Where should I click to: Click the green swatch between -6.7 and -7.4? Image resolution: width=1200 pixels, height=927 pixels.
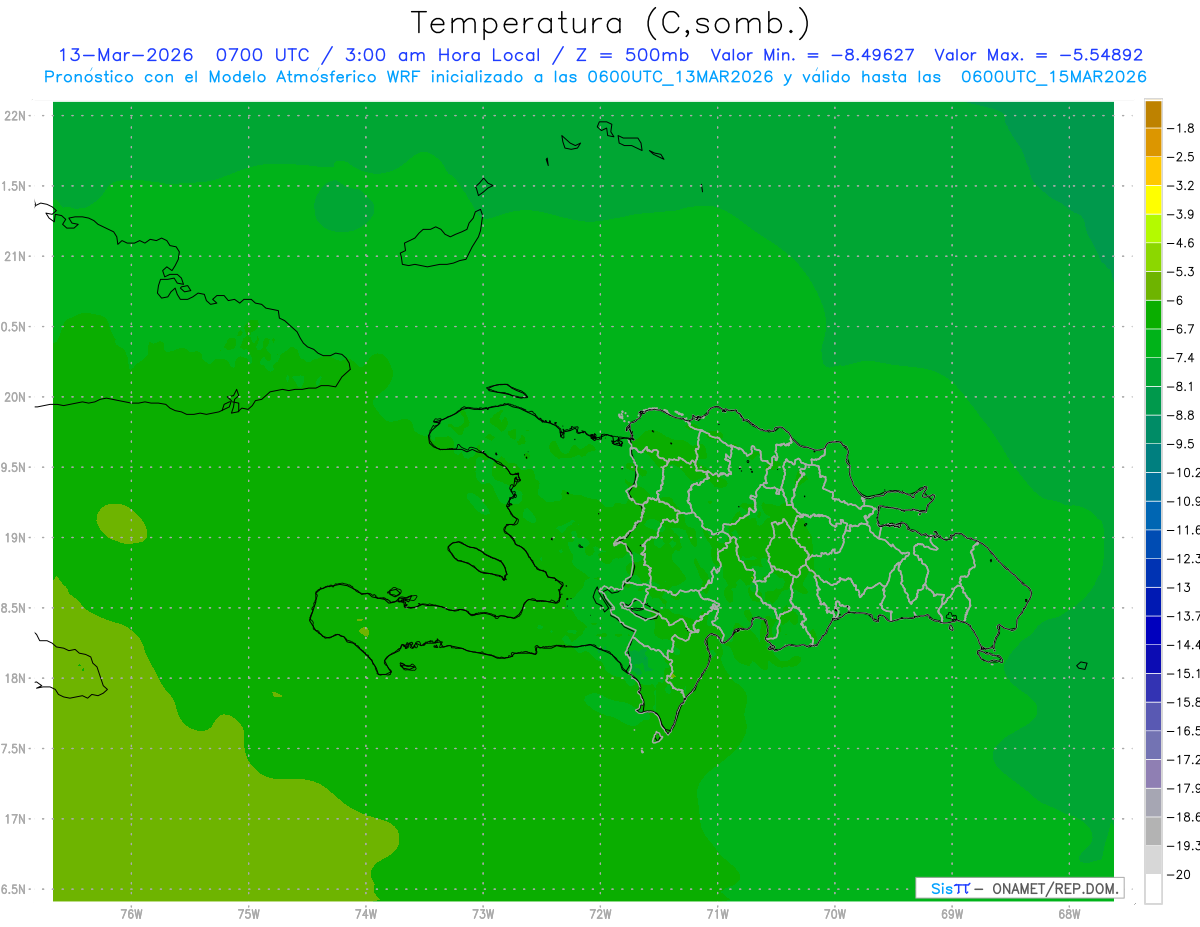click(1153, 343)
